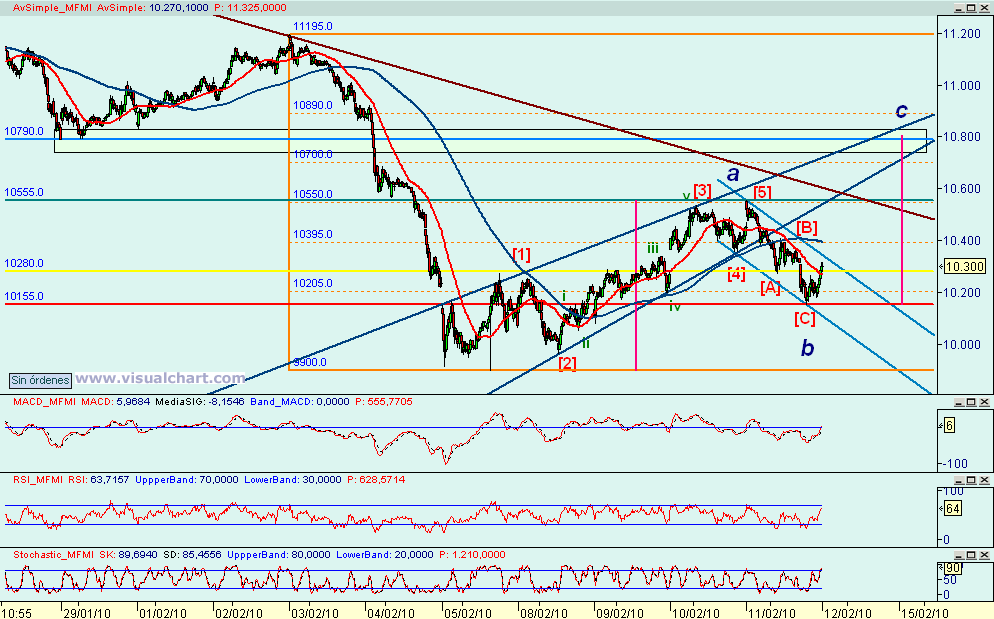Minimize the MACD_MFMI indicator pane
Screen dimensions: 994x619
pos(959,402)
